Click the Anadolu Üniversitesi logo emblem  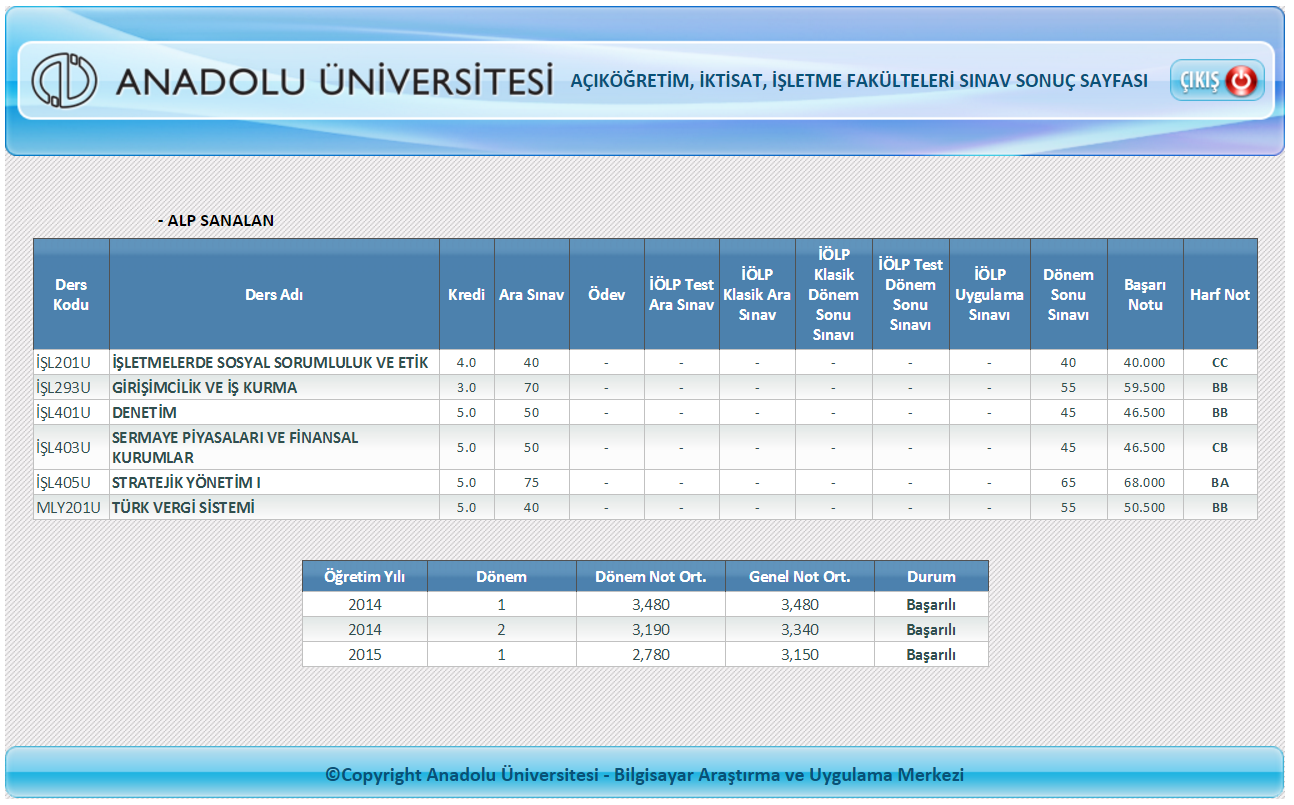(x=64, y=81)
